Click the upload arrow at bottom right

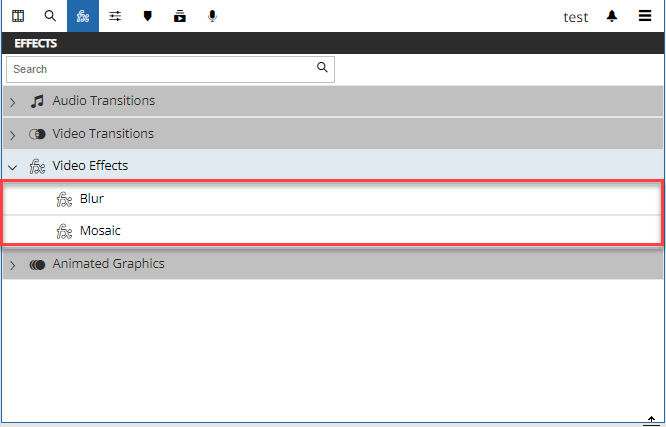651,420
